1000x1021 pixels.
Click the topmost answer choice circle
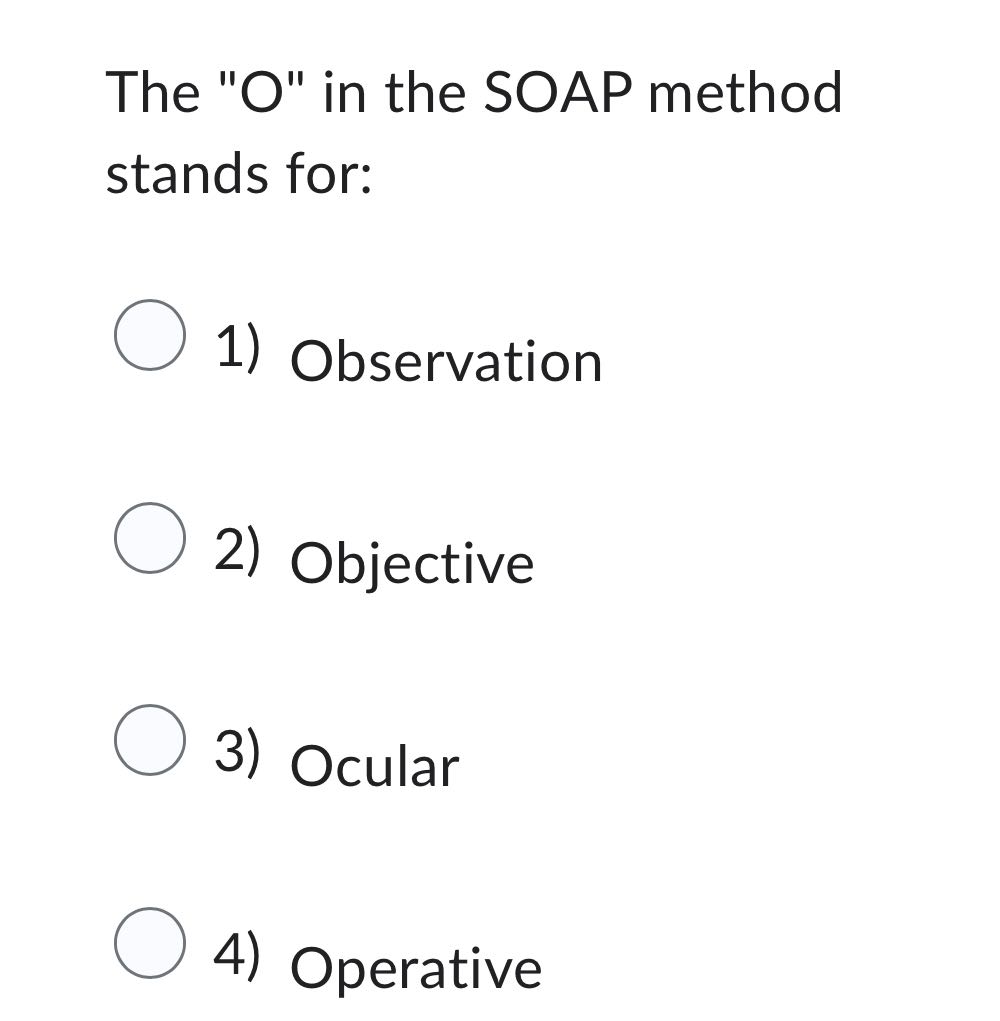[150, 334]
